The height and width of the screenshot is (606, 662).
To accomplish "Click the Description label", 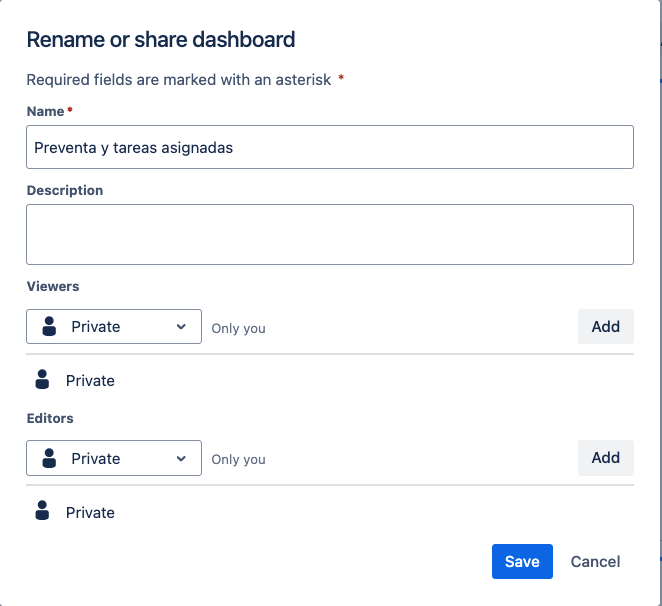I will tap(65, 190).
